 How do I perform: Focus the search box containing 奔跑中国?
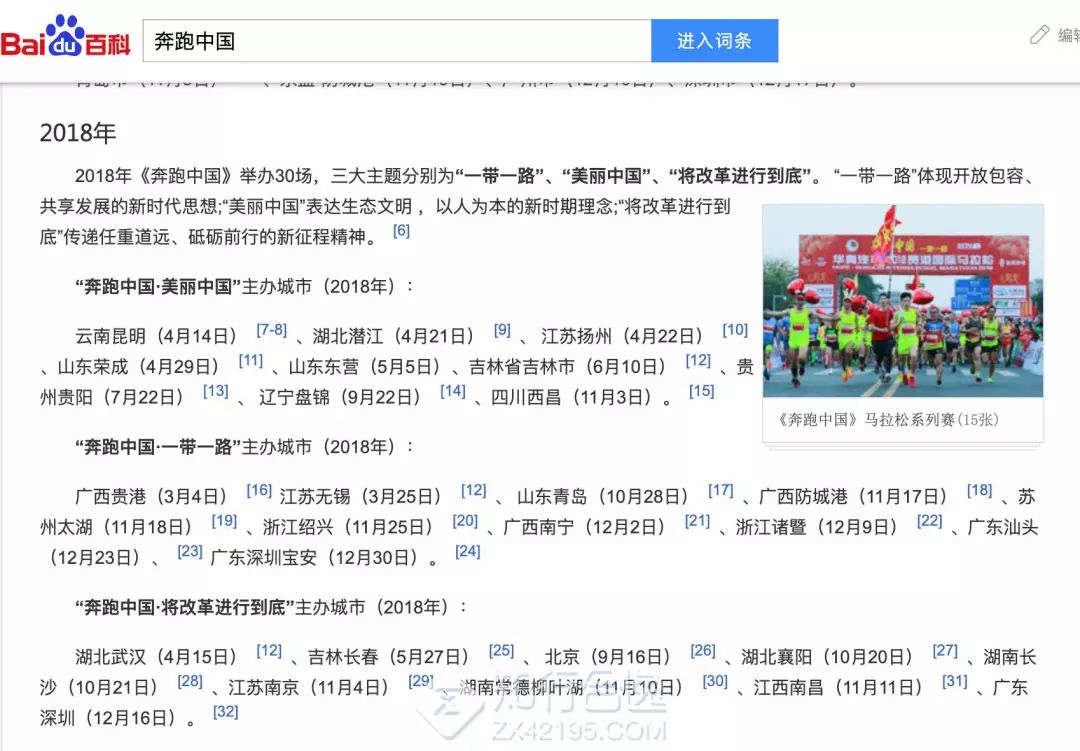click(397, 41)
